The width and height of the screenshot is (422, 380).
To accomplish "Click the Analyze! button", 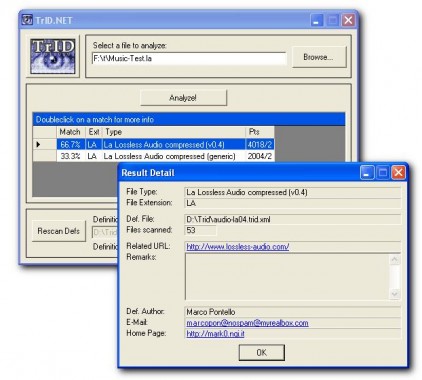I will tap(183, 98).
